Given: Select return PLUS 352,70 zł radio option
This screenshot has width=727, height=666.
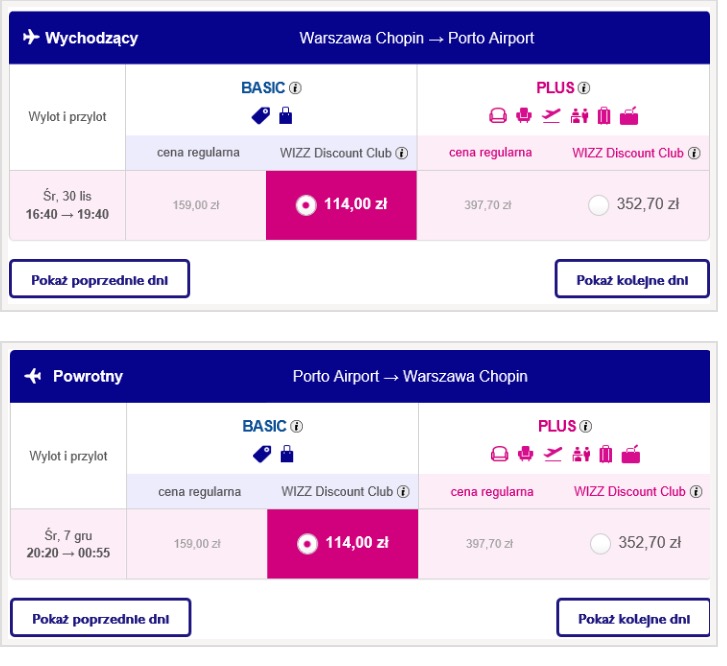Looking at the screenshot, I should tap(600, 544).
